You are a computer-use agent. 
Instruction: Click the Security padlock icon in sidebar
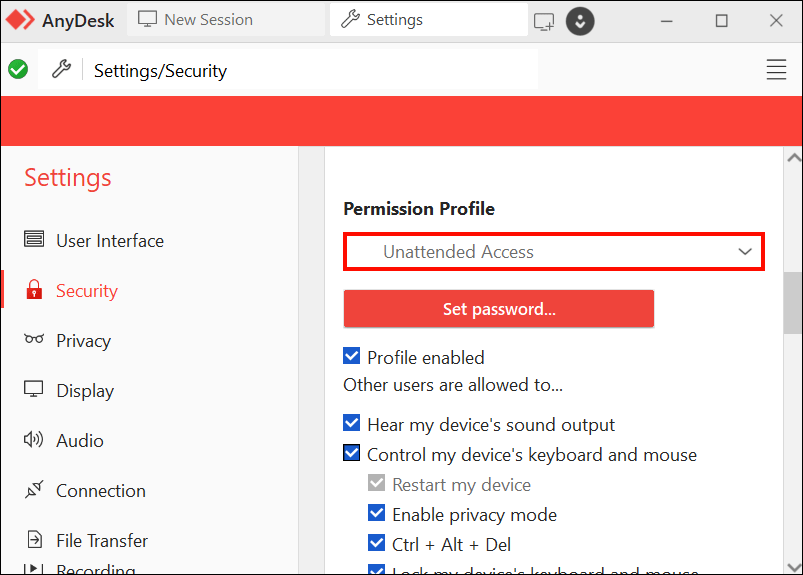pos(34,291)
